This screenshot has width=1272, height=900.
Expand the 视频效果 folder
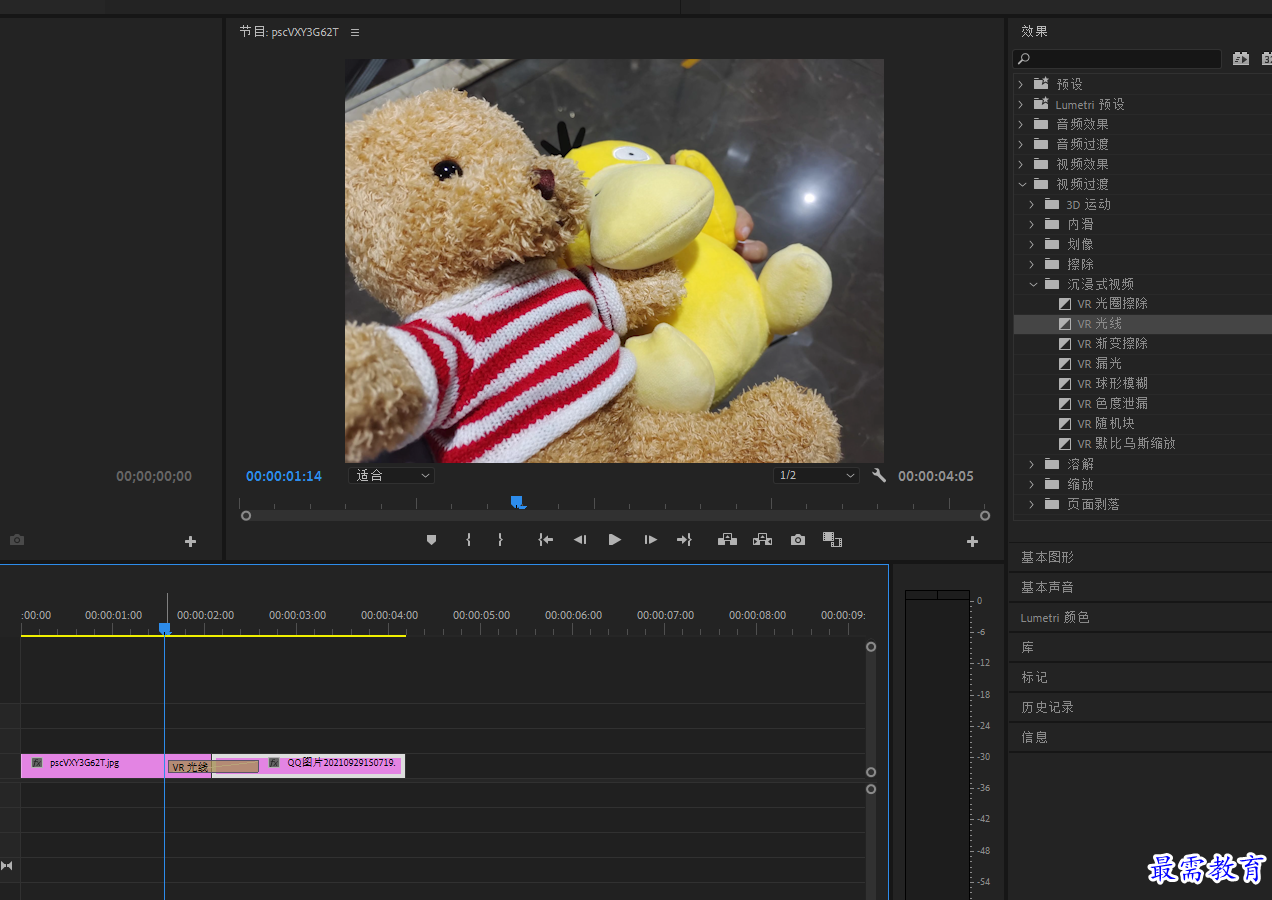coord(1021,164)
